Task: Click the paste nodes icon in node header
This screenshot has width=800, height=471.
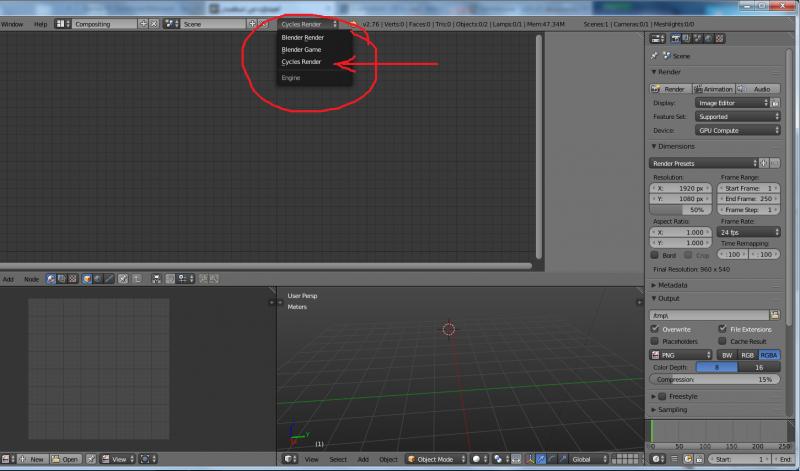Action: 214,279
